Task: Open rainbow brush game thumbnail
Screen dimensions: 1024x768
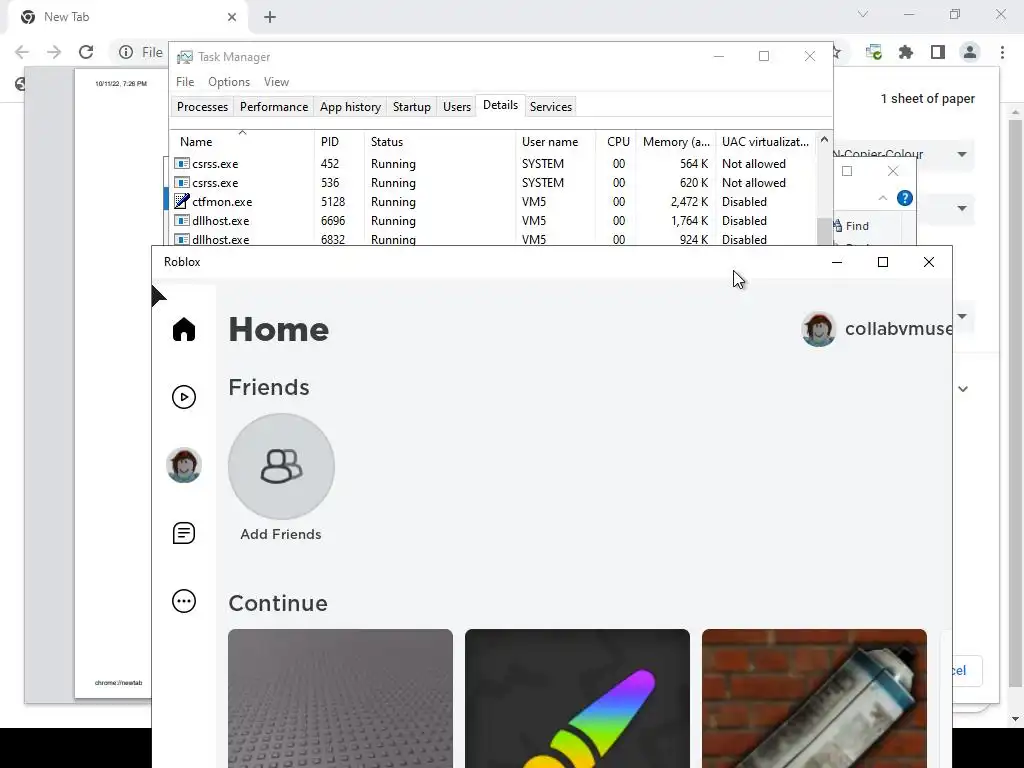Action: (577, 698)
